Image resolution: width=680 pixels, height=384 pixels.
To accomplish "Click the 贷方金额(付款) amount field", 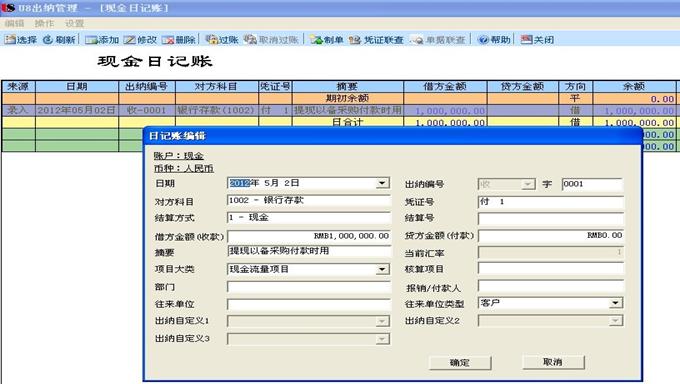I will (x=551, y=236).
